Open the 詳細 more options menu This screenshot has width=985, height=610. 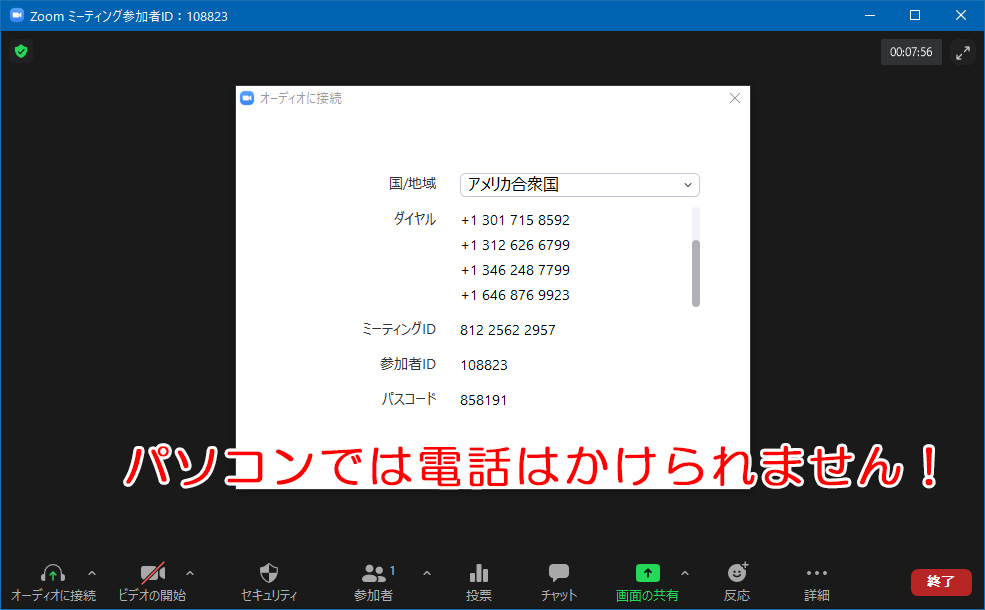click(x=817, y=574)
